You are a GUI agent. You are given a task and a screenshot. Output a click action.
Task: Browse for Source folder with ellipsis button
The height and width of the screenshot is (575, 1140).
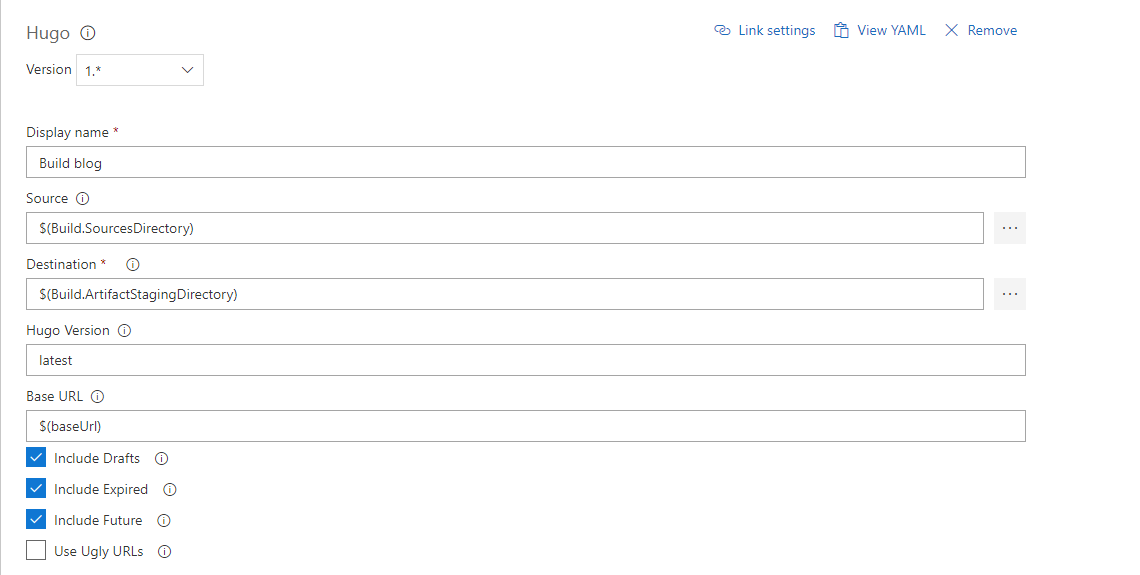click(1010, 228)
